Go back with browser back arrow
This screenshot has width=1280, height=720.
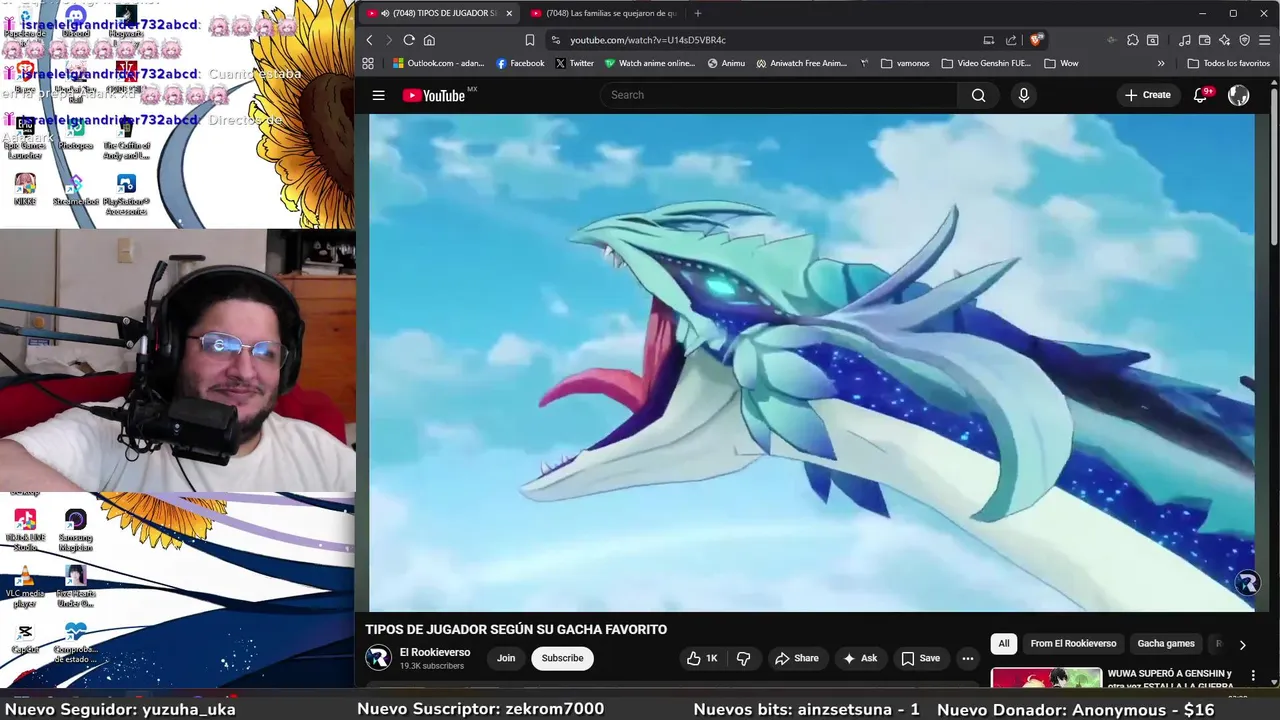point(369,40)
